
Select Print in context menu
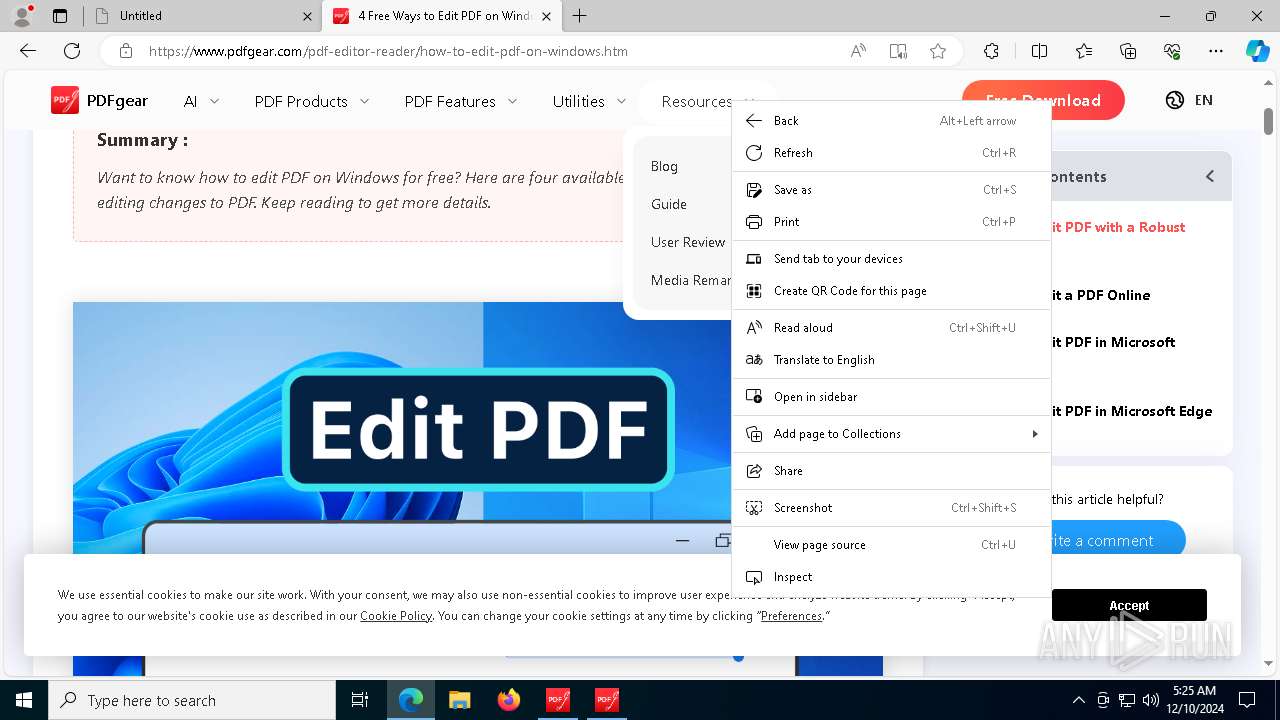(892, 222)
